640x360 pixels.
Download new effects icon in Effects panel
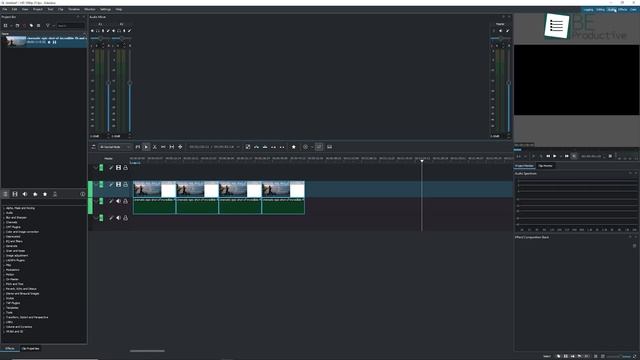pos(55,194)
